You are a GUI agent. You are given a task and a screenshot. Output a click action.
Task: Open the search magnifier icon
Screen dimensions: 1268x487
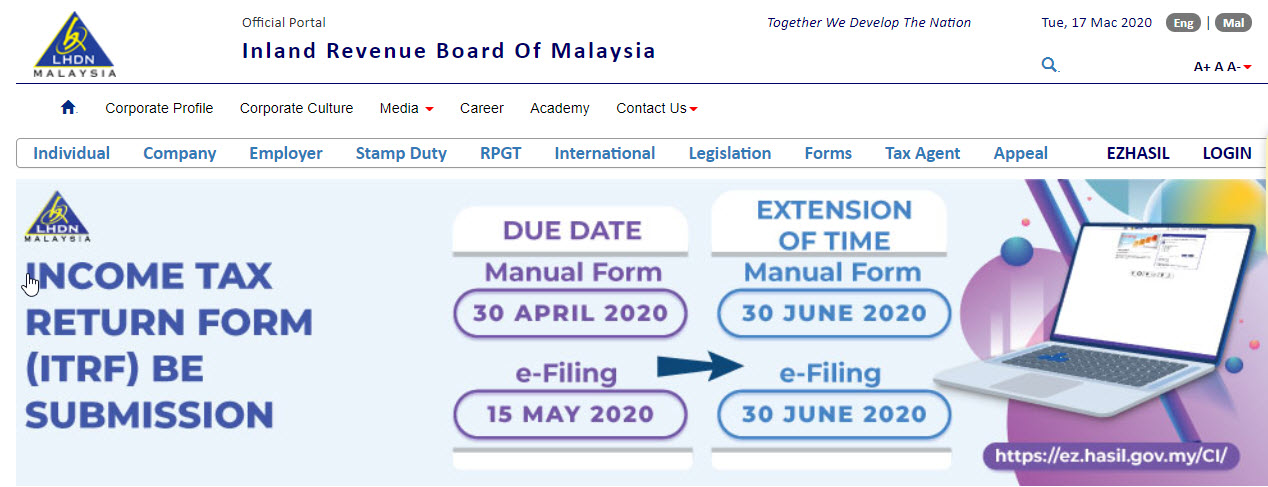[x=1049, y=65]
